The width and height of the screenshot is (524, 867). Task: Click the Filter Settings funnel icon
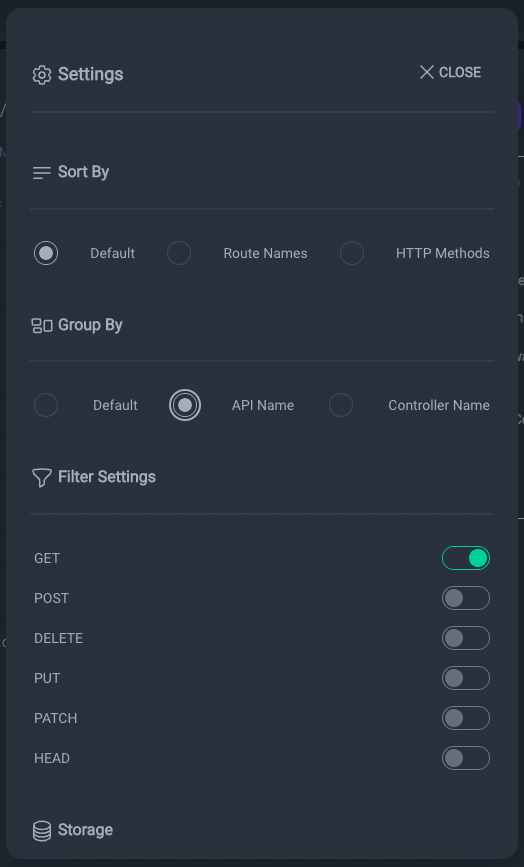(42, 478)
